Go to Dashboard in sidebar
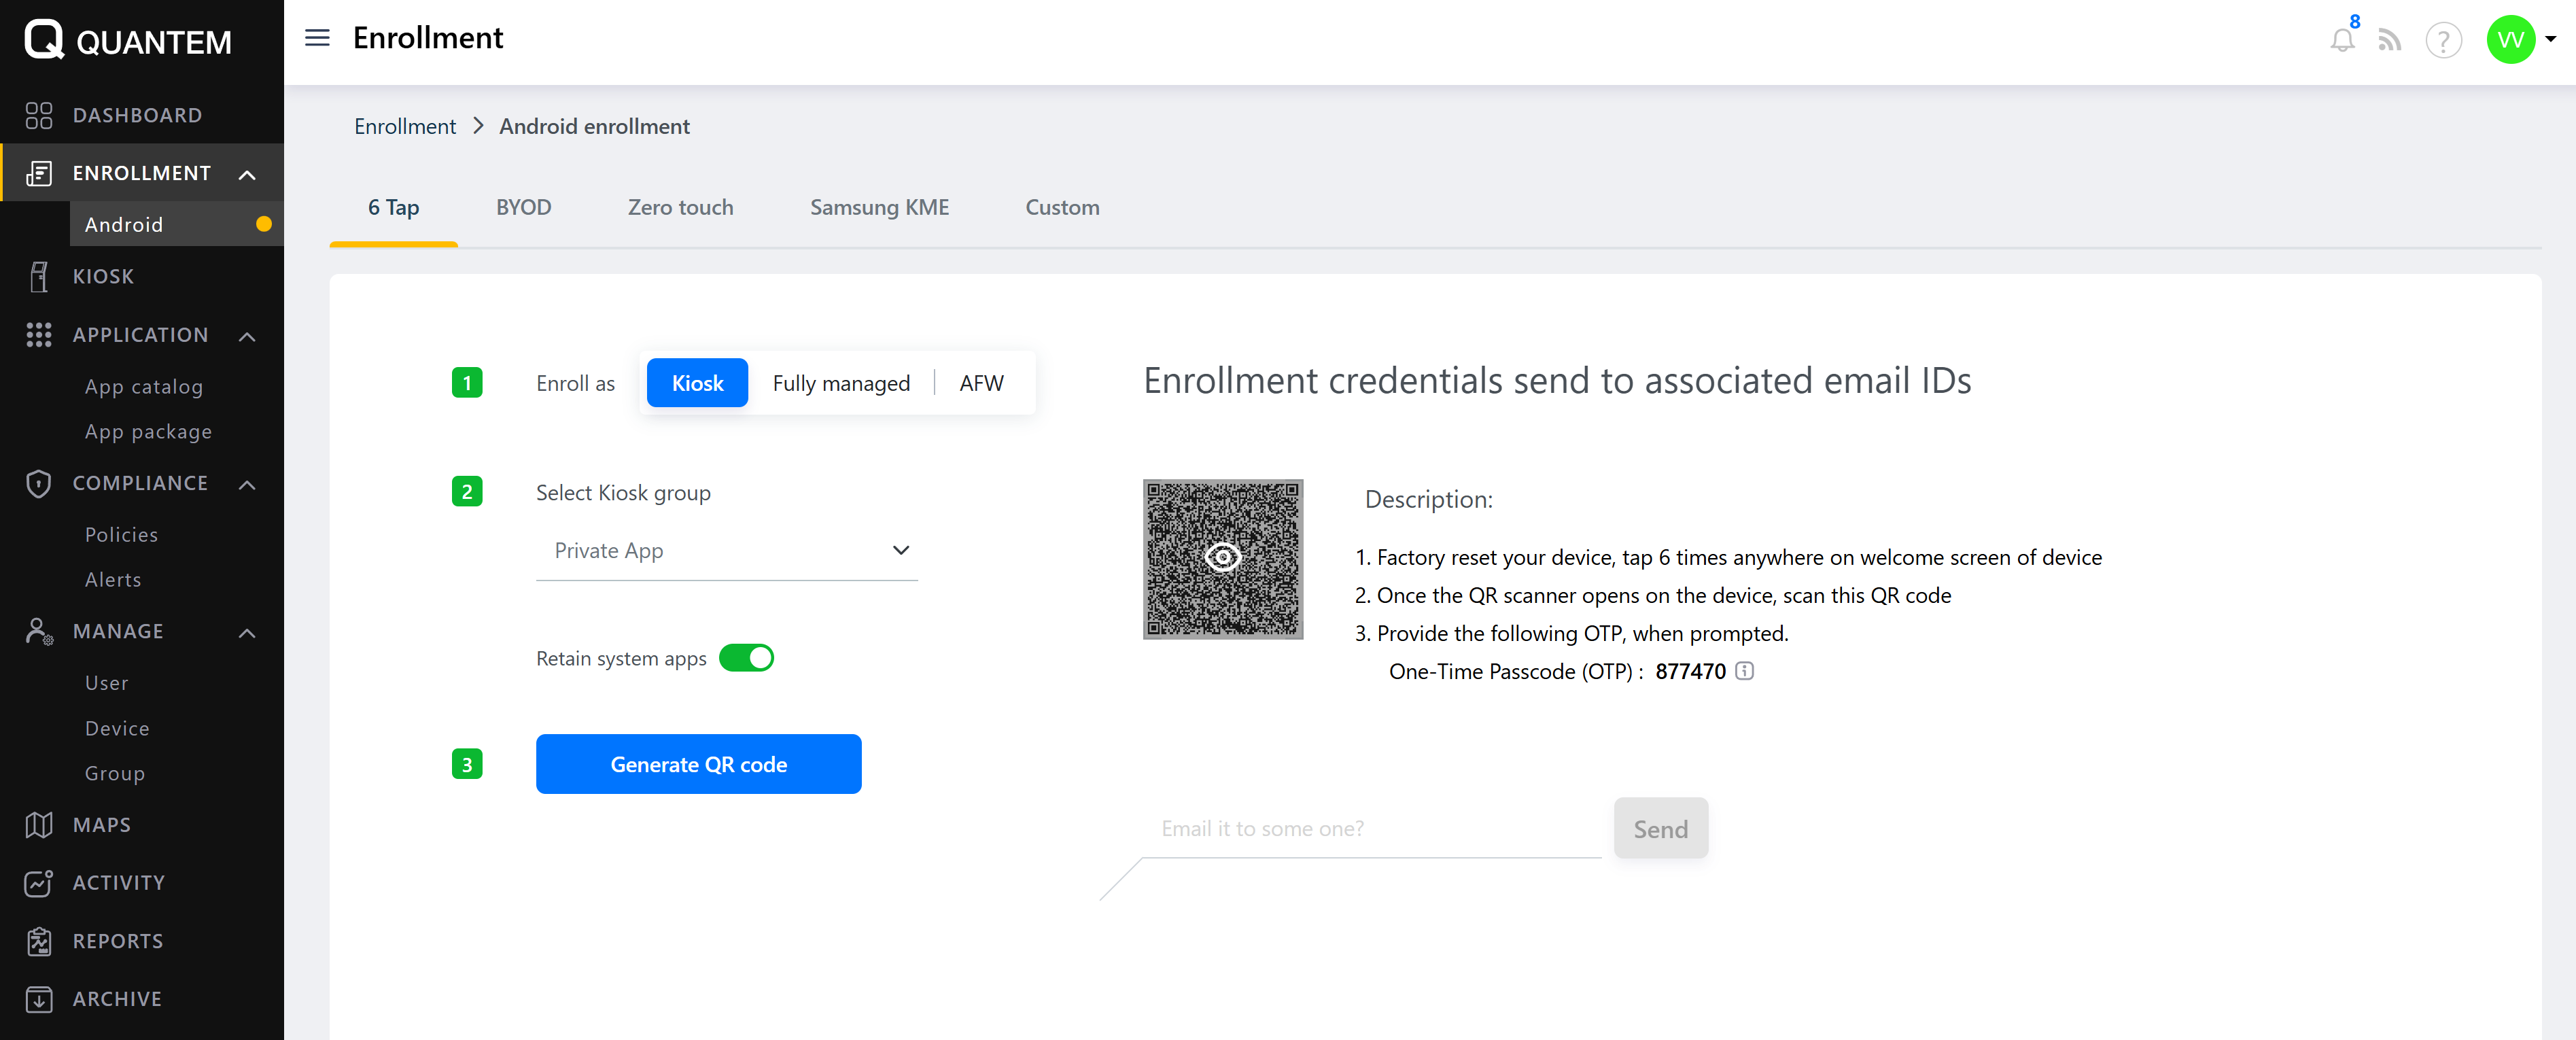Screen dimensions: 2576x1040 click(137, 115)
